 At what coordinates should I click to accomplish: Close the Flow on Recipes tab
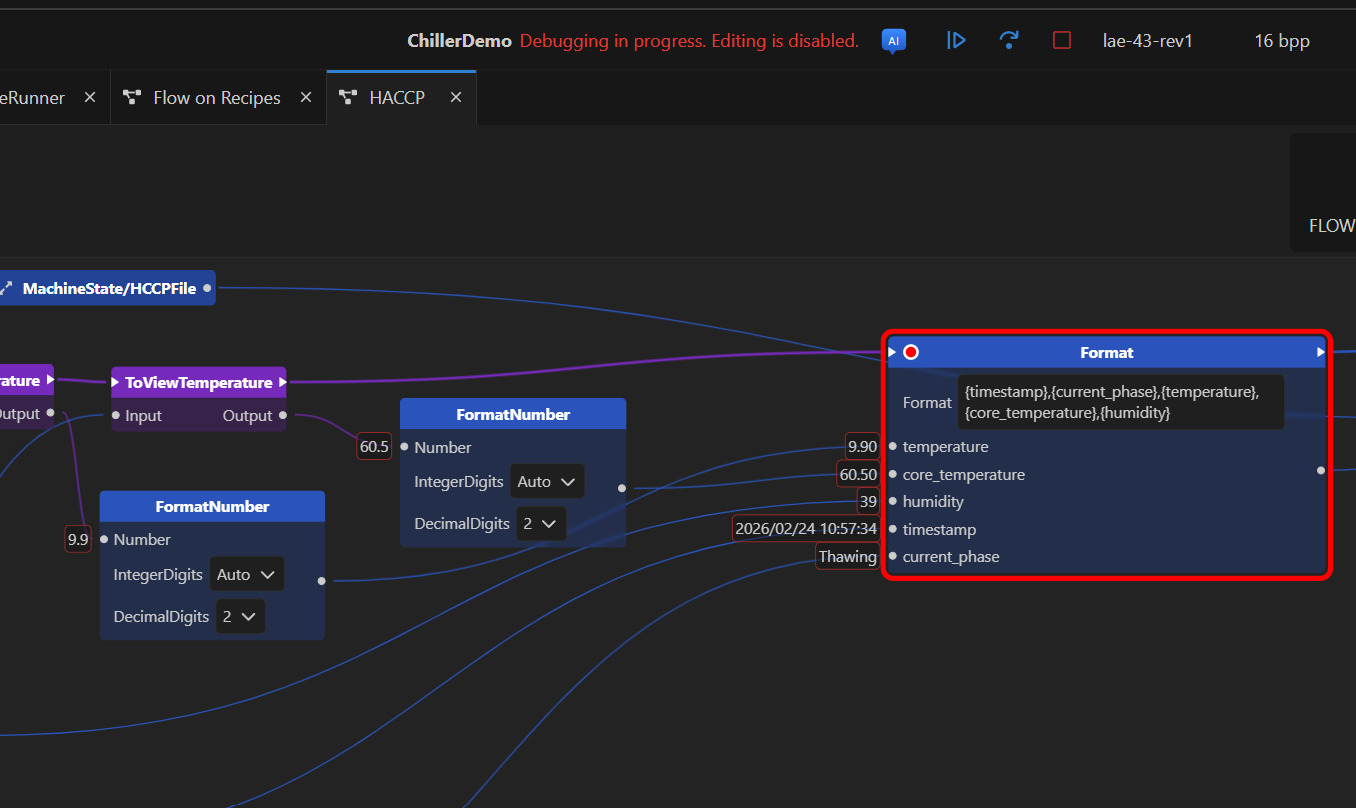pyautogui.click(x=306, y=97)
